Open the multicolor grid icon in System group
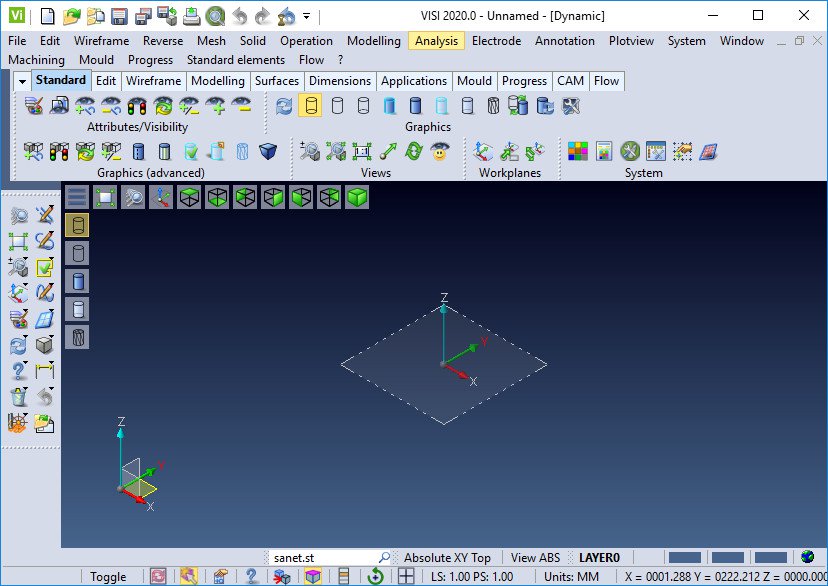The height and width of the screenshot is (586, 828). click(578, 152)
